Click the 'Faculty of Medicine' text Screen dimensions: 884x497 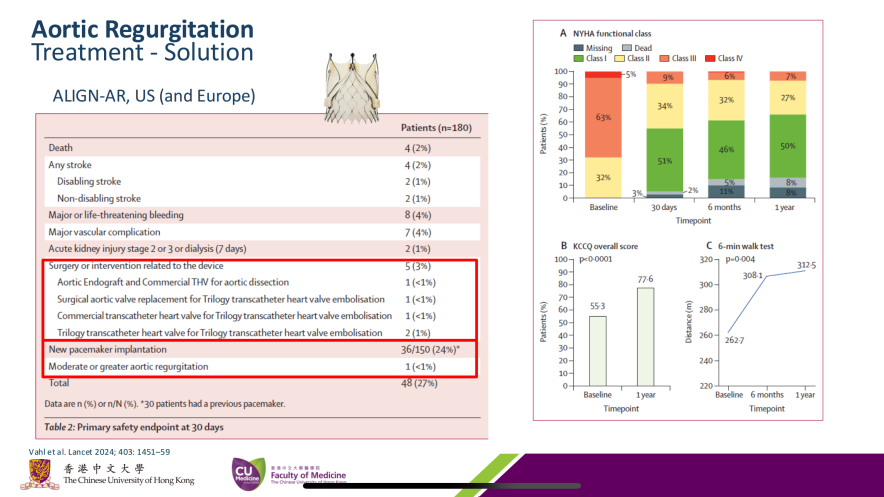point(308,475)
